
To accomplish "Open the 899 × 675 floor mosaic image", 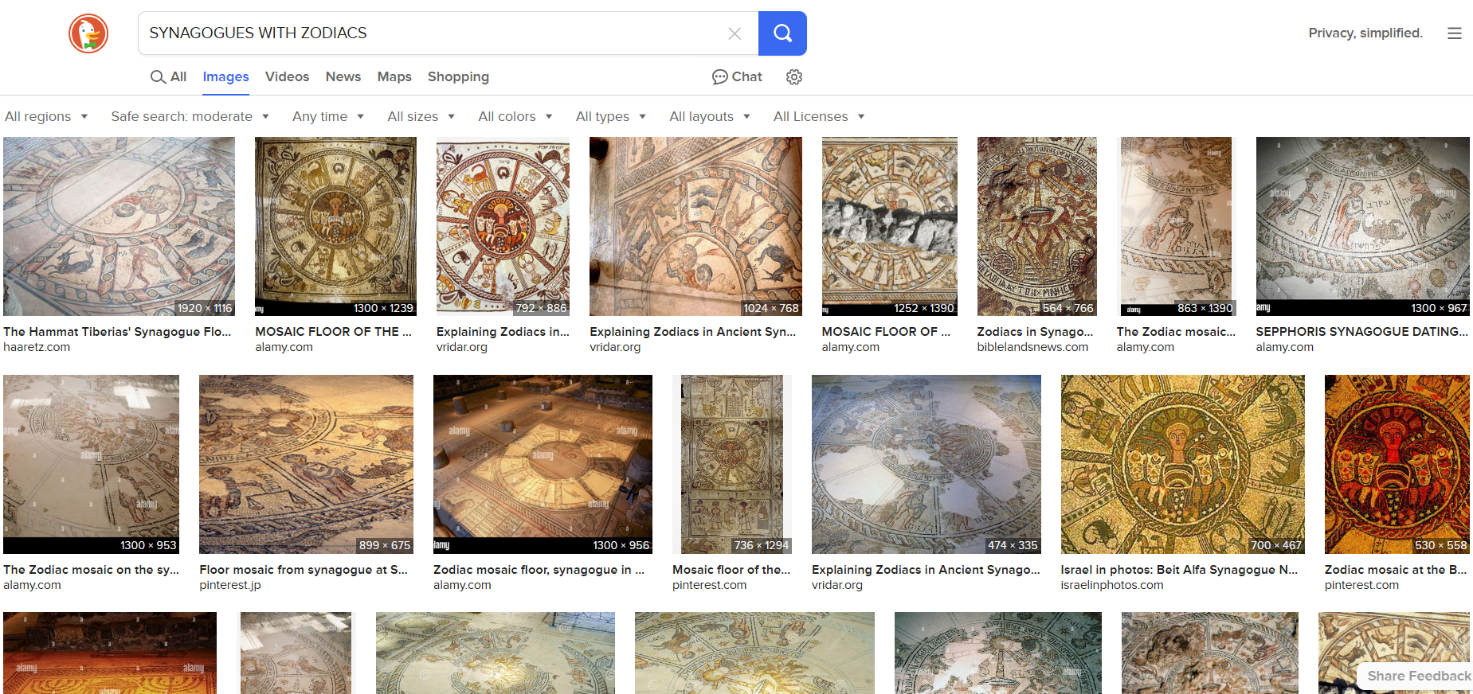I will (x=306, y=465).
